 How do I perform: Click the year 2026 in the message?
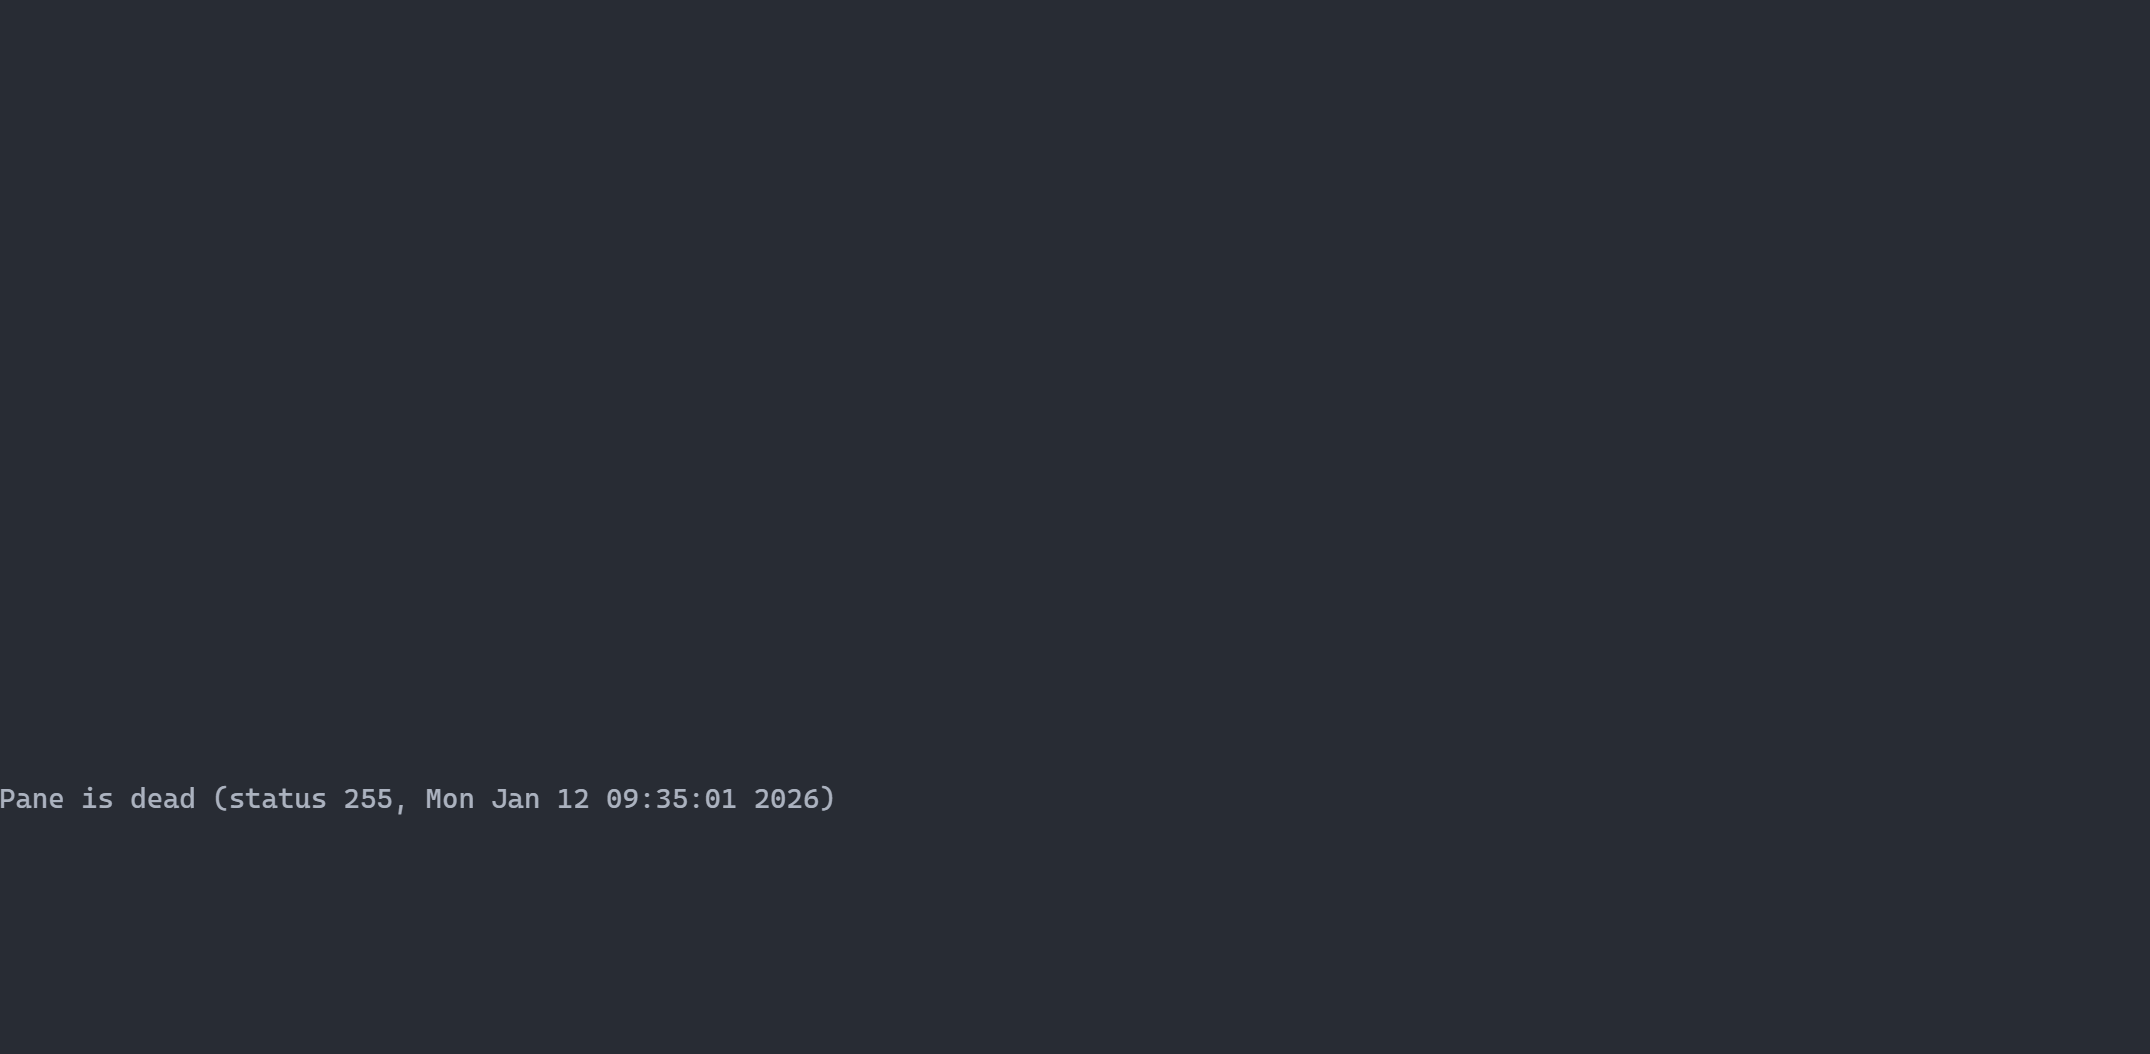[786, 799]
